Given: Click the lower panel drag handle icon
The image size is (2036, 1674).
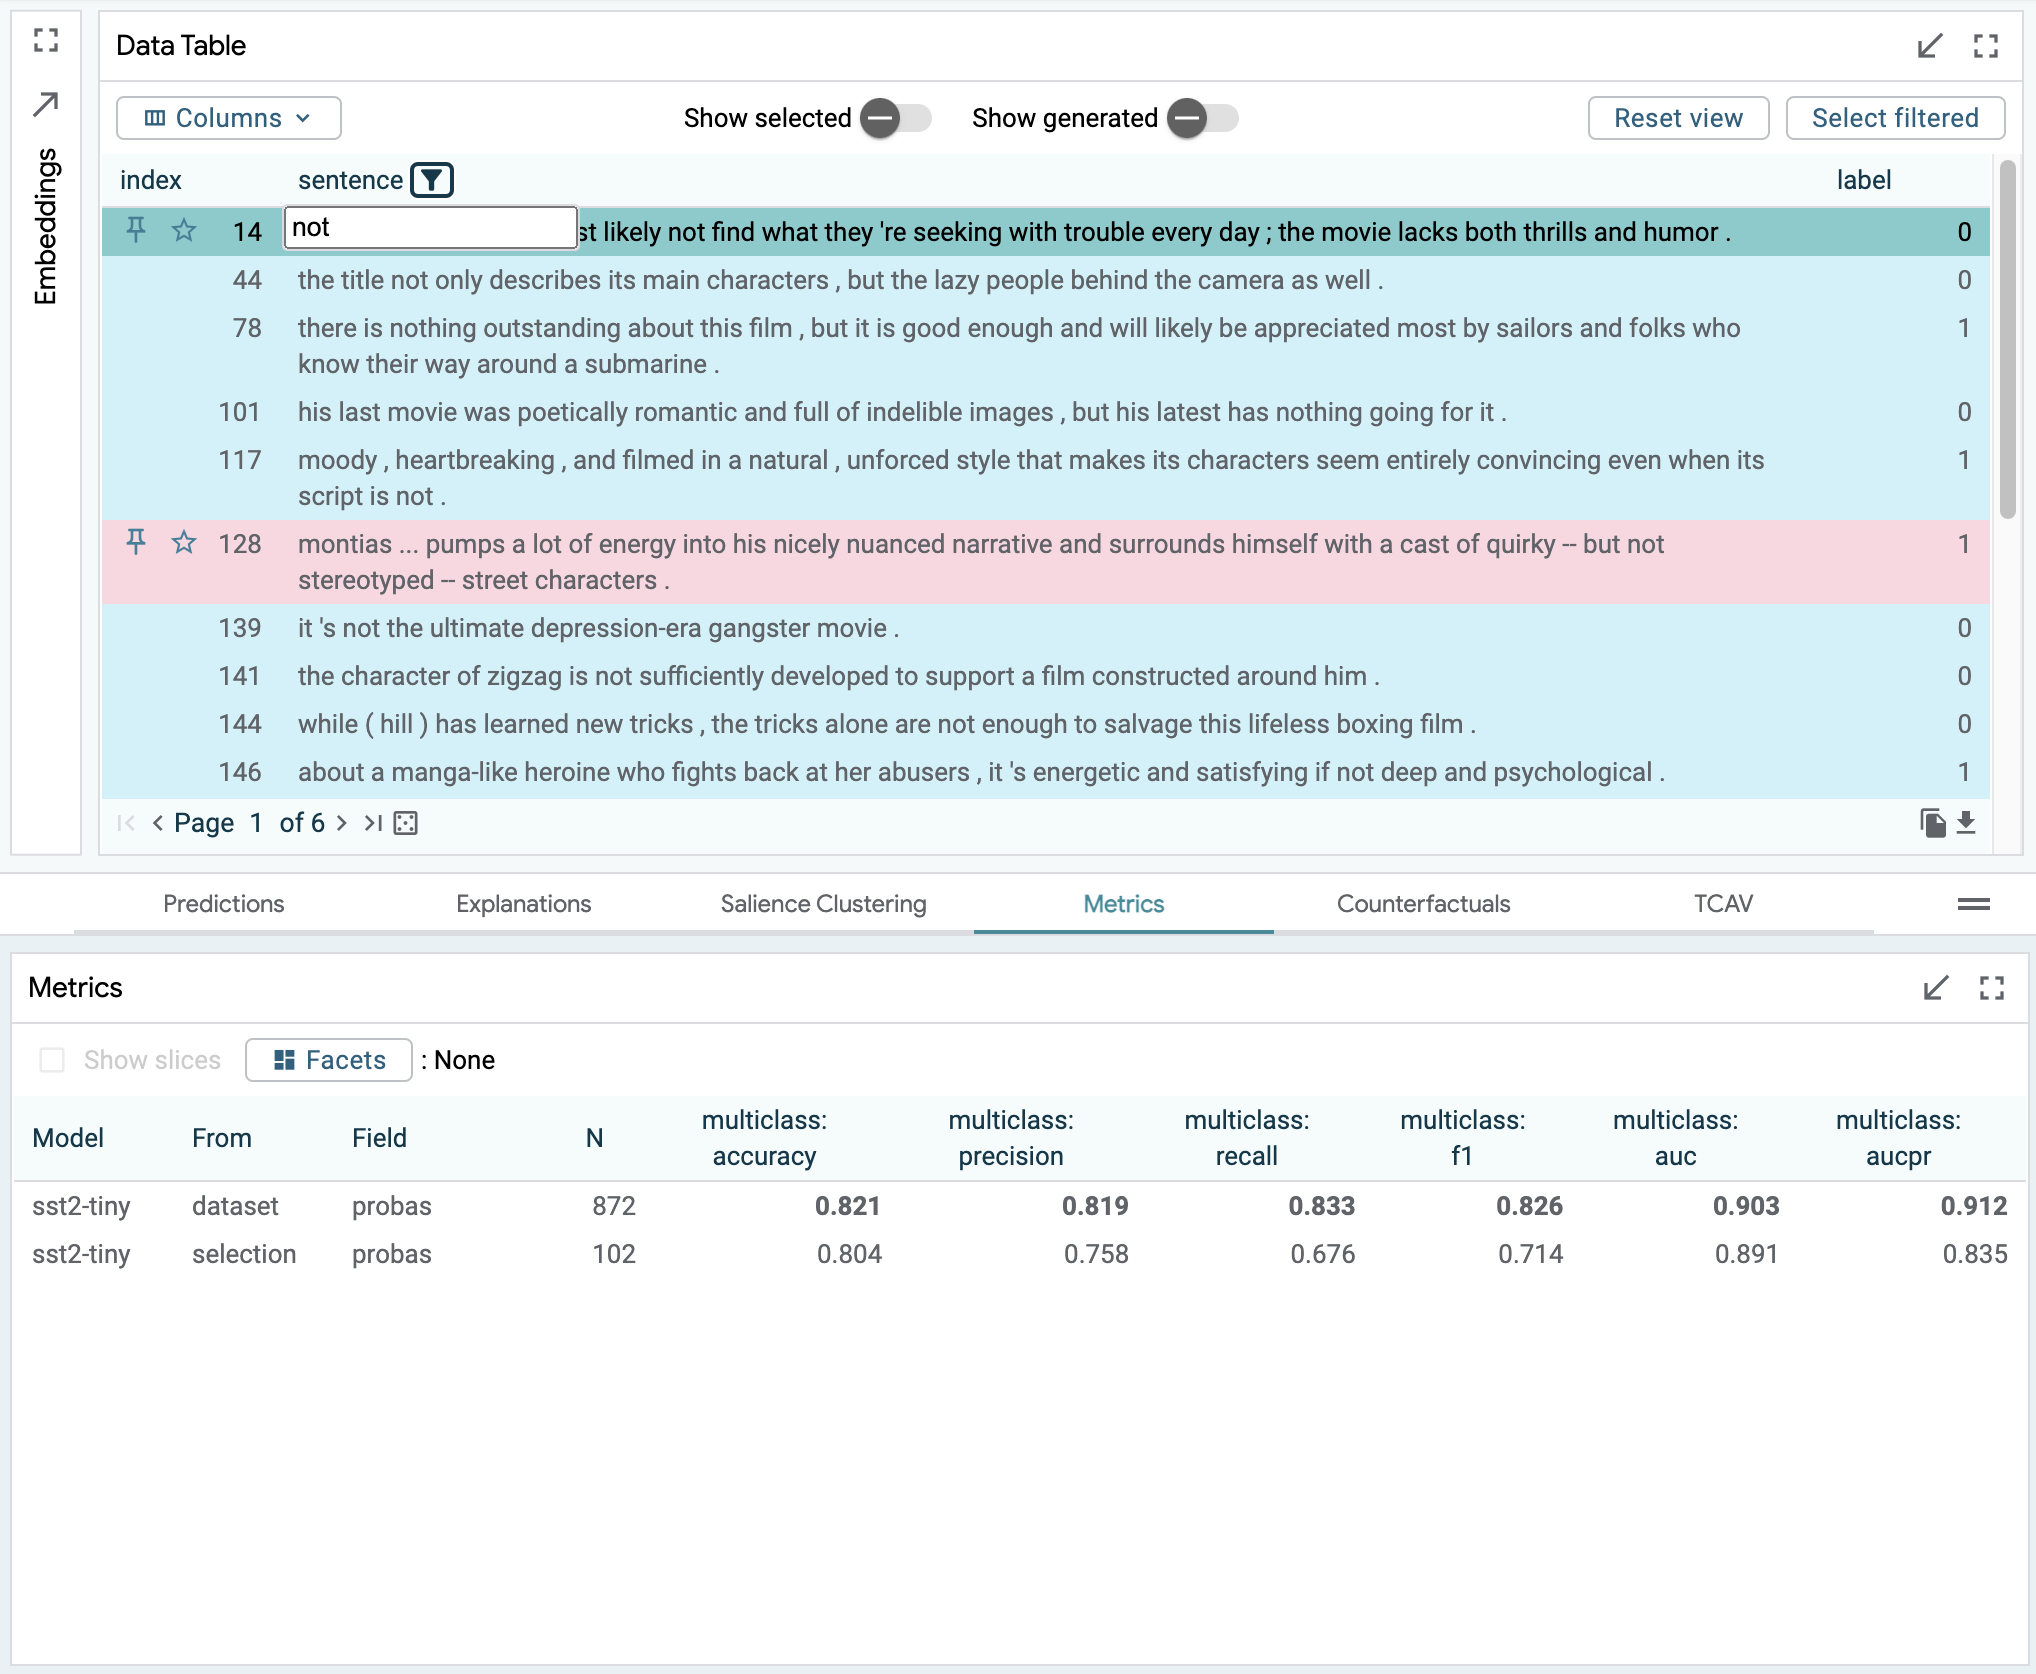Looking at the screenshot, I should click(x=1974, y=904).
